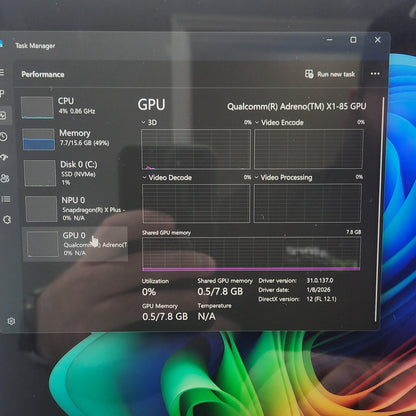416x416 pixels.
Task: Open the hamburger navigation menu
Action: [x=2, y=72]
